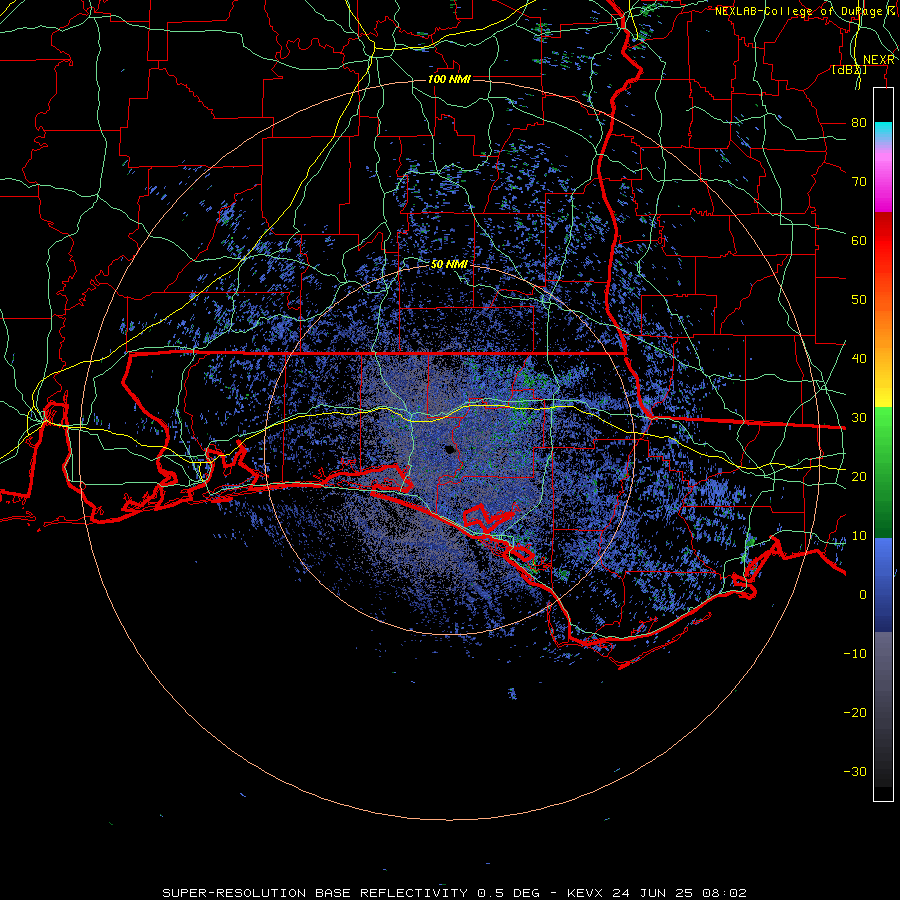Click the 50 dBZ scale label
The height and width of the screenshot is (900, 900).
point(859,300)
